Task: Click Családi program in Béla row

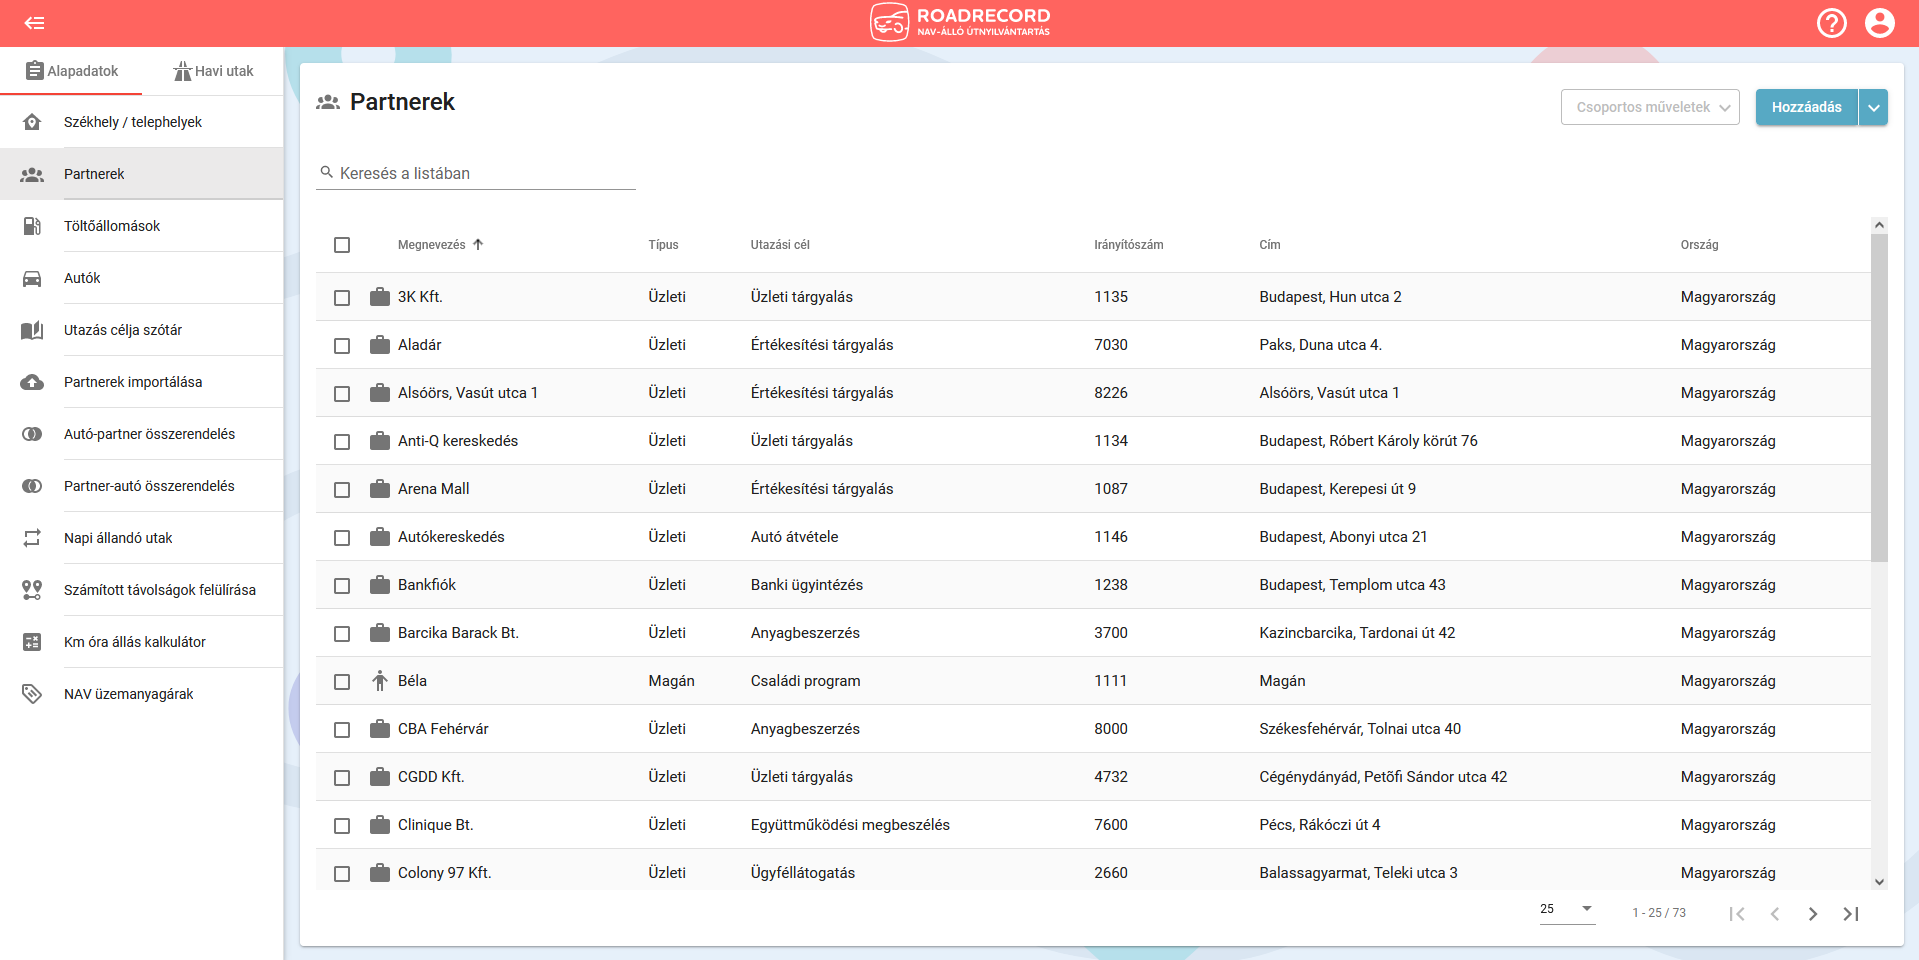Action: pyautogui.click(x=805, y=681)
